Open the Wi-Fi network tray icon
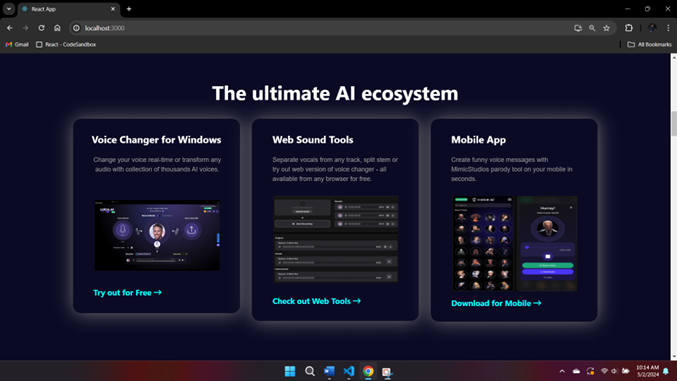The image size is (677, 381). pyautogui.click(x=604, y=371)
